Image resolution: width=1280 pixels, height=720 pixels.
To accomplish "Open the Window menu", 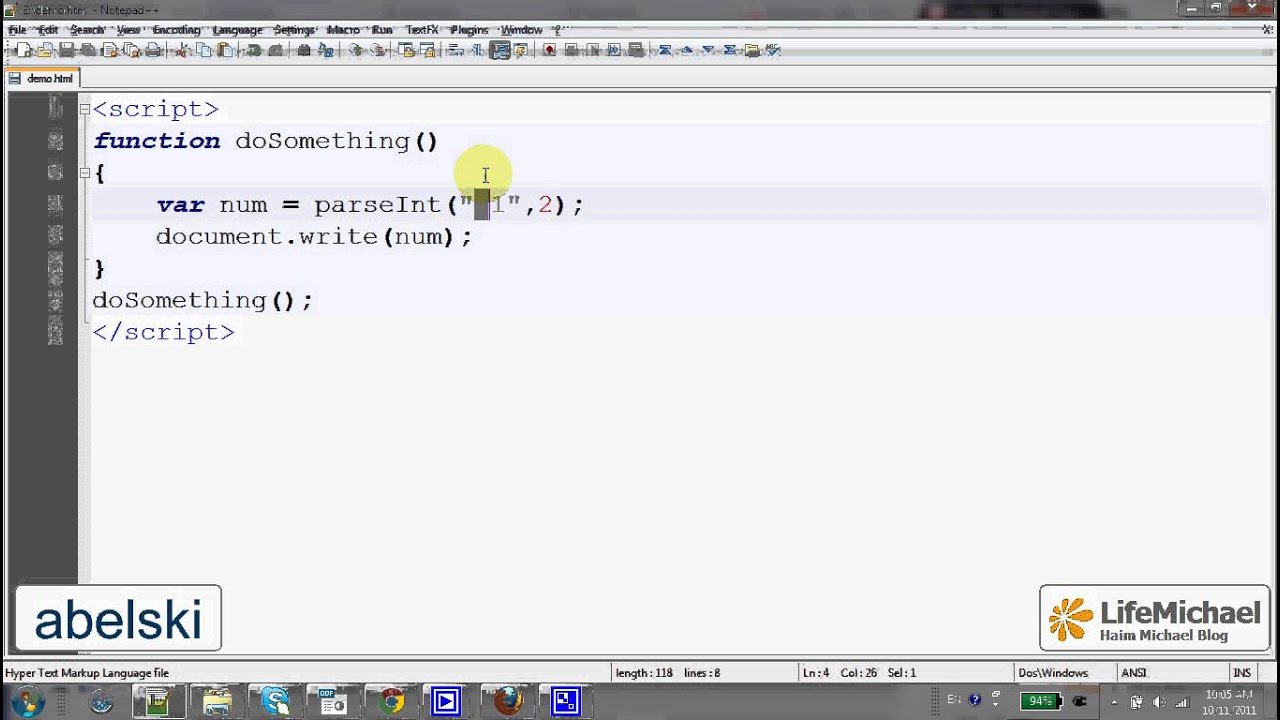I will (x=521, y=30).
